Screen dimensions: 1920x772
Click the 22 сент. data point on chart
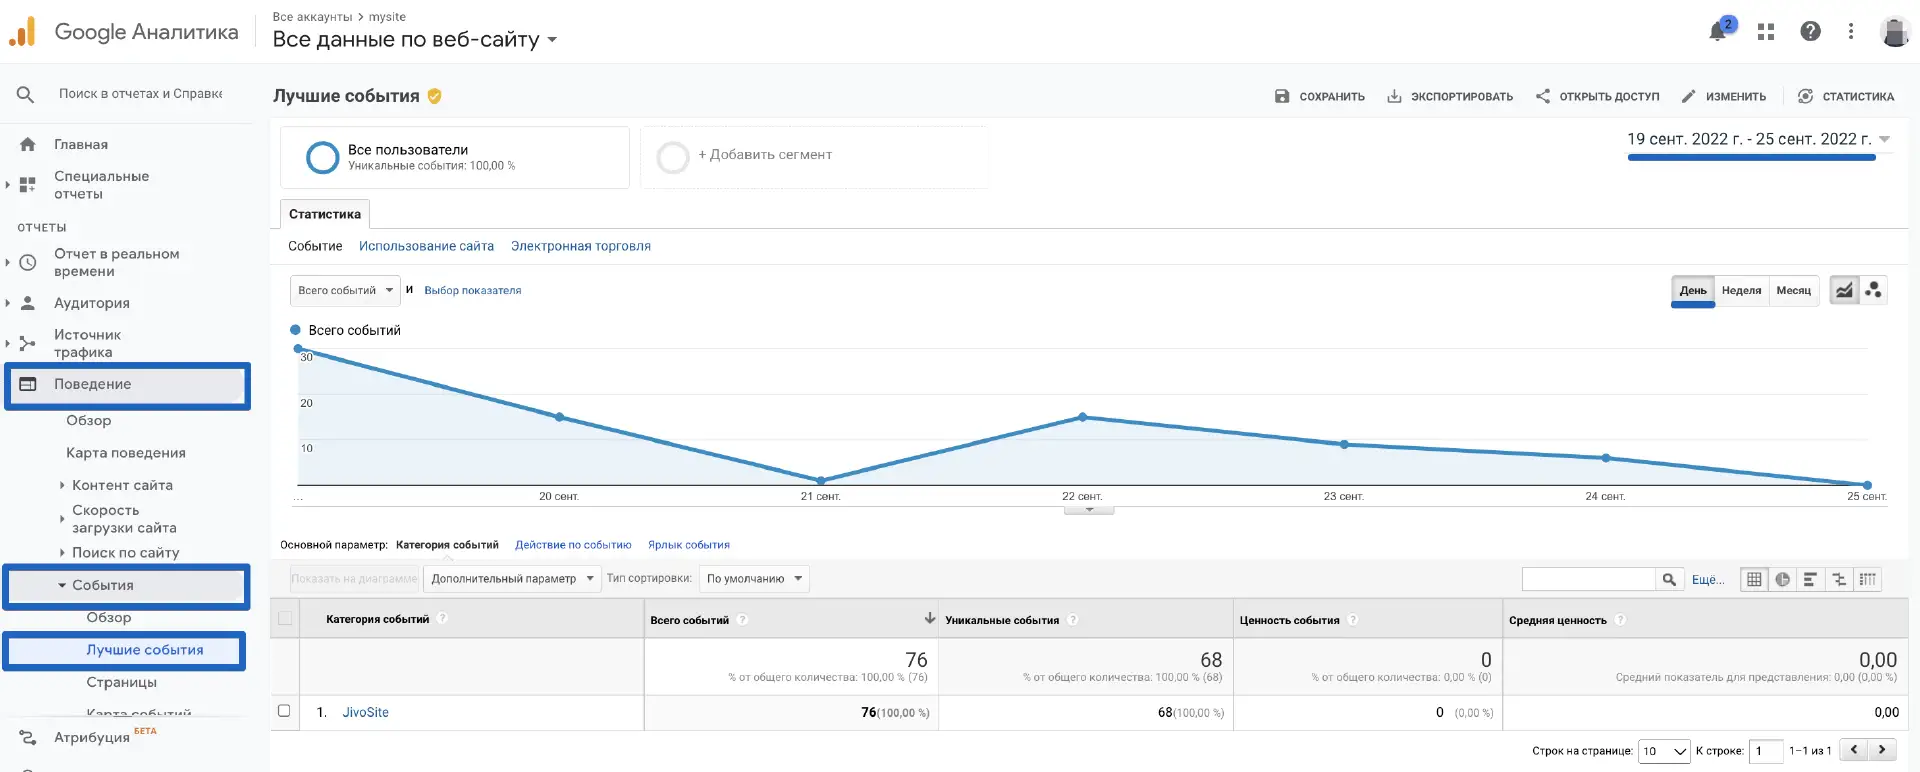(x=1082, y=417)
